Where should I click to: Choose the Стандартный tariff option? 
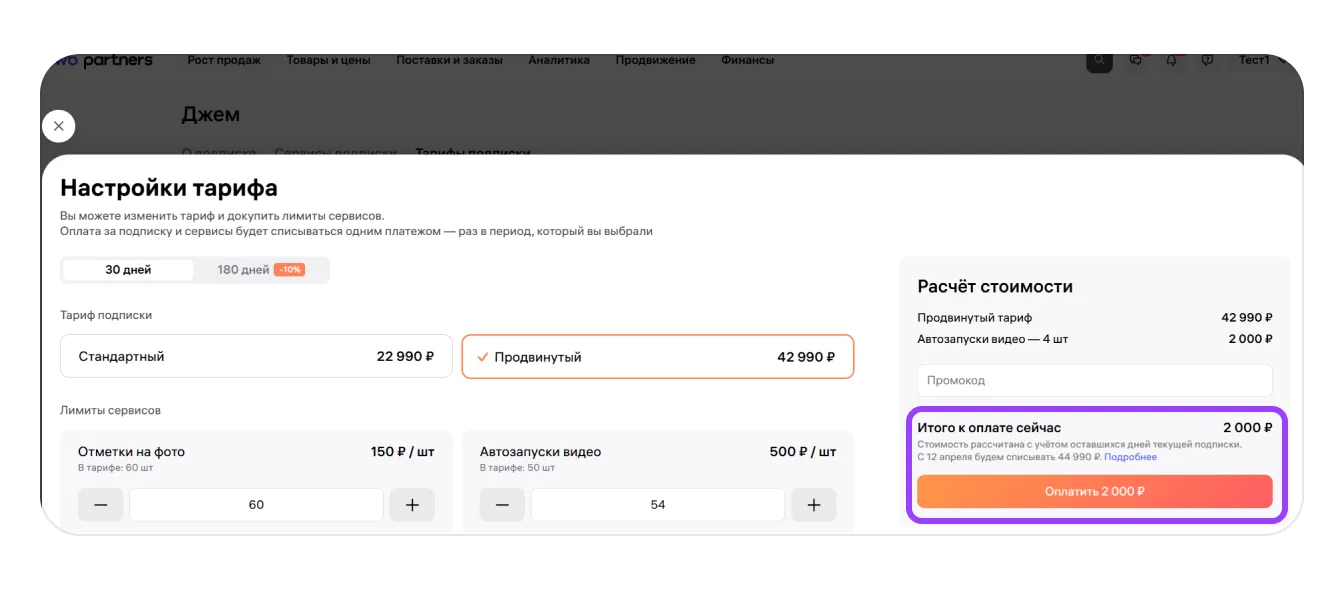tap(256, 356)
